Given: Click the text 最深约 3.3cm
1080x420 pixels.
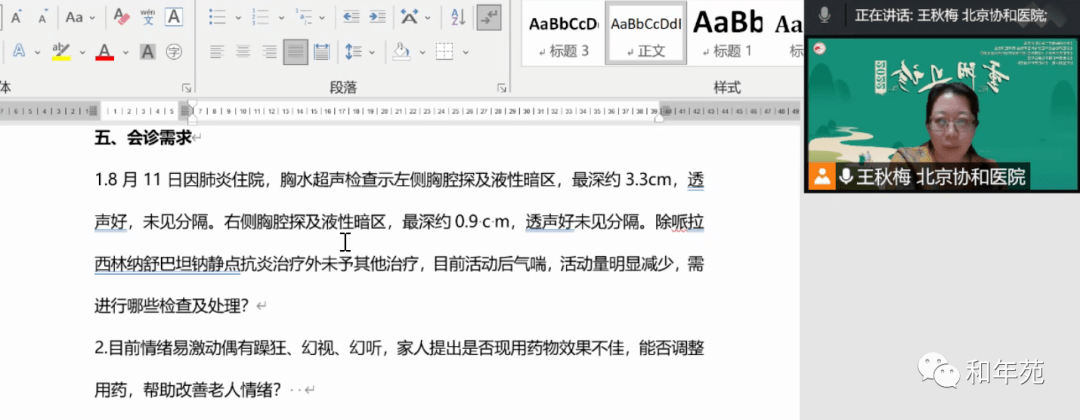Looking at the screenshot, I should [621, 180].
